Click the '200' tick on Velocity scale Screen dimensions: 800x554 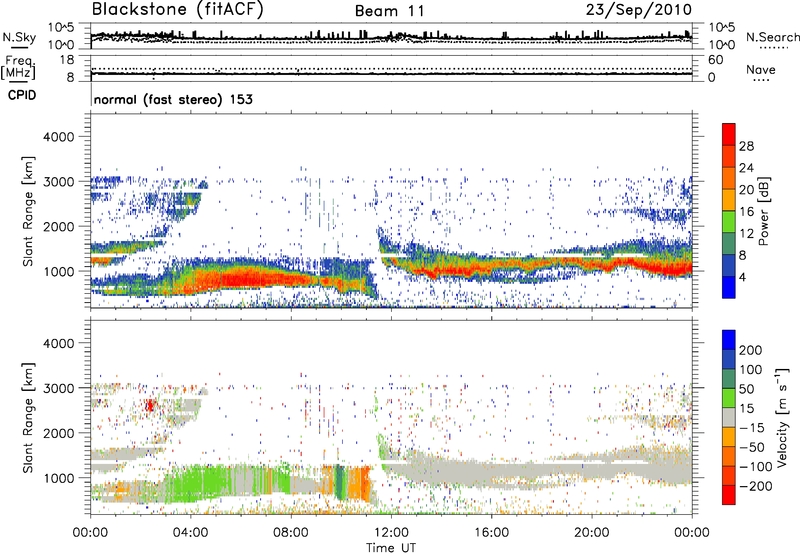(751, 350)
